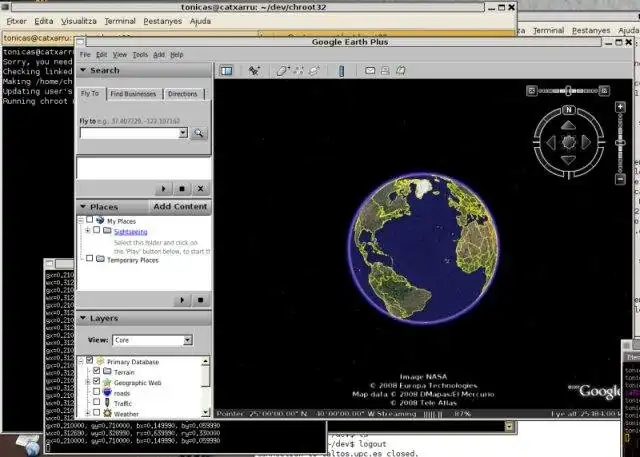This screenshot has height=457, width=640.
Task: Expand the Sightseeing folder tree node
Action: tap(87, 231)
